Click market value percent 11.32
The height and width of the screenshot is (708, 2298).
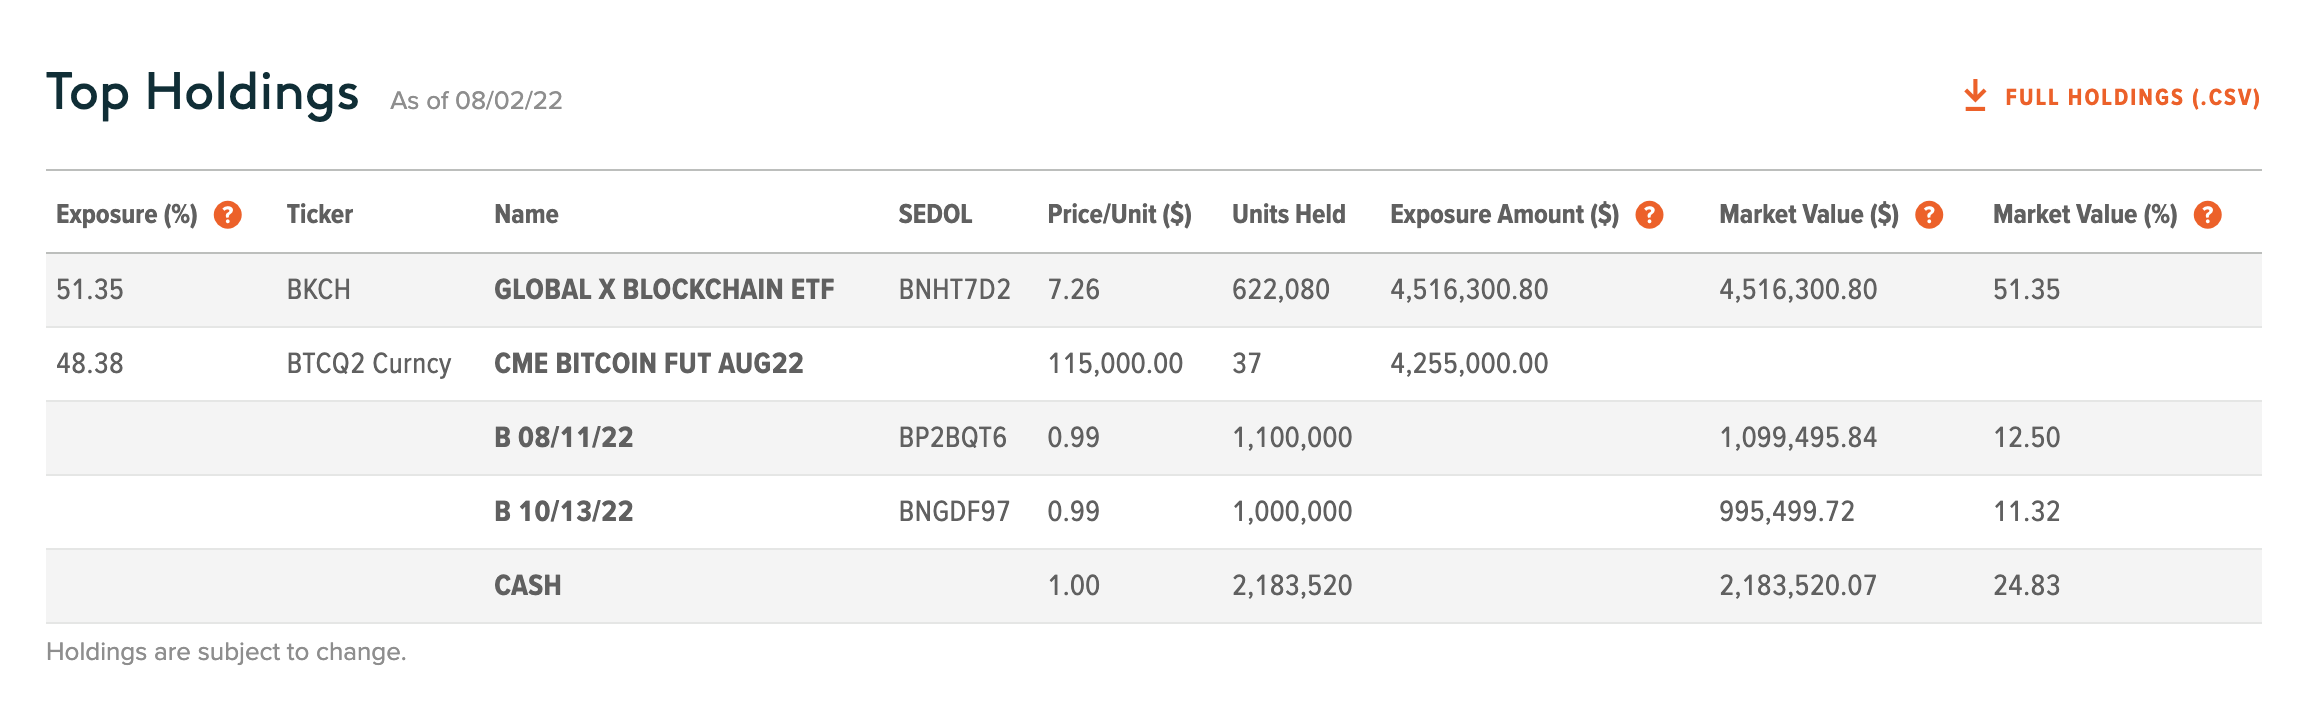[2026, 512]
